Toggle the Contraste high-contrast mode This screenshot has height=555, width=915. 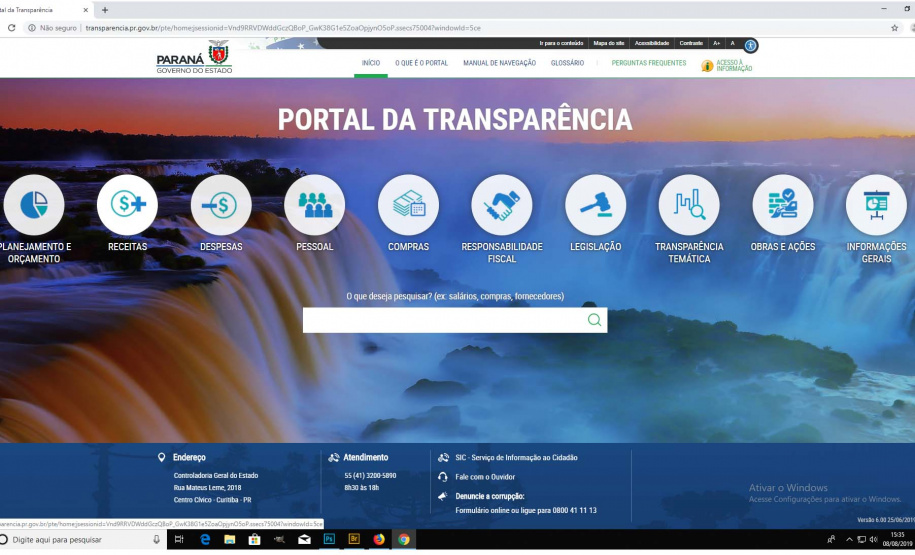pyautogui.click(x=691, y=43)
